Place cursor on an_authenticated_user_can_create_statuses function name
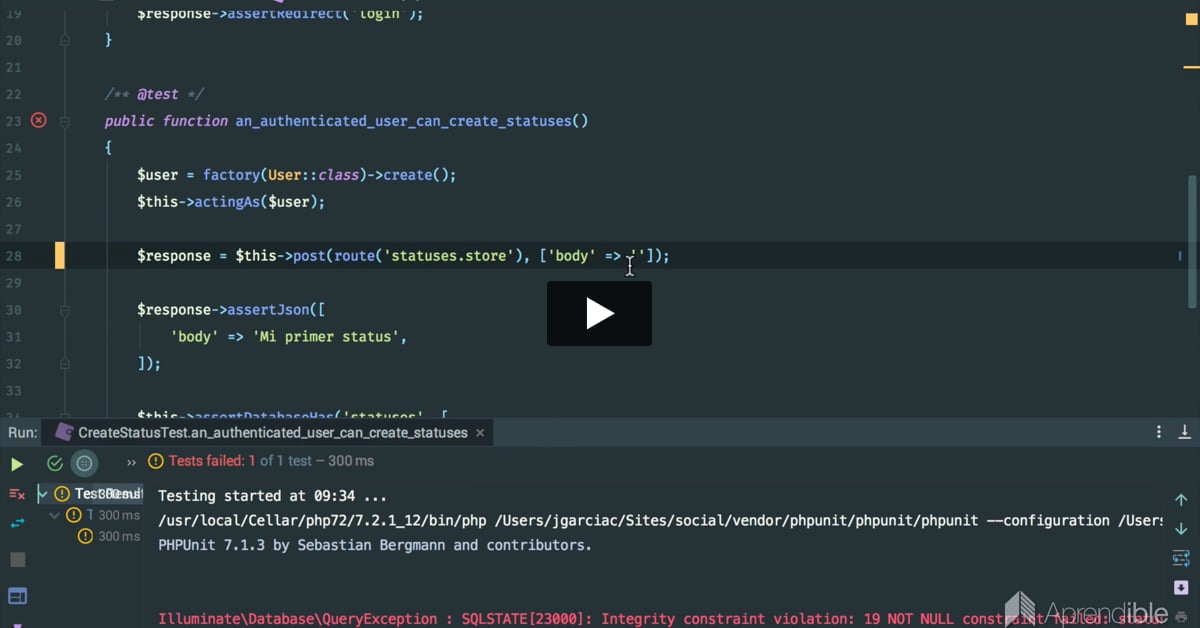 [x=404, y=121]
